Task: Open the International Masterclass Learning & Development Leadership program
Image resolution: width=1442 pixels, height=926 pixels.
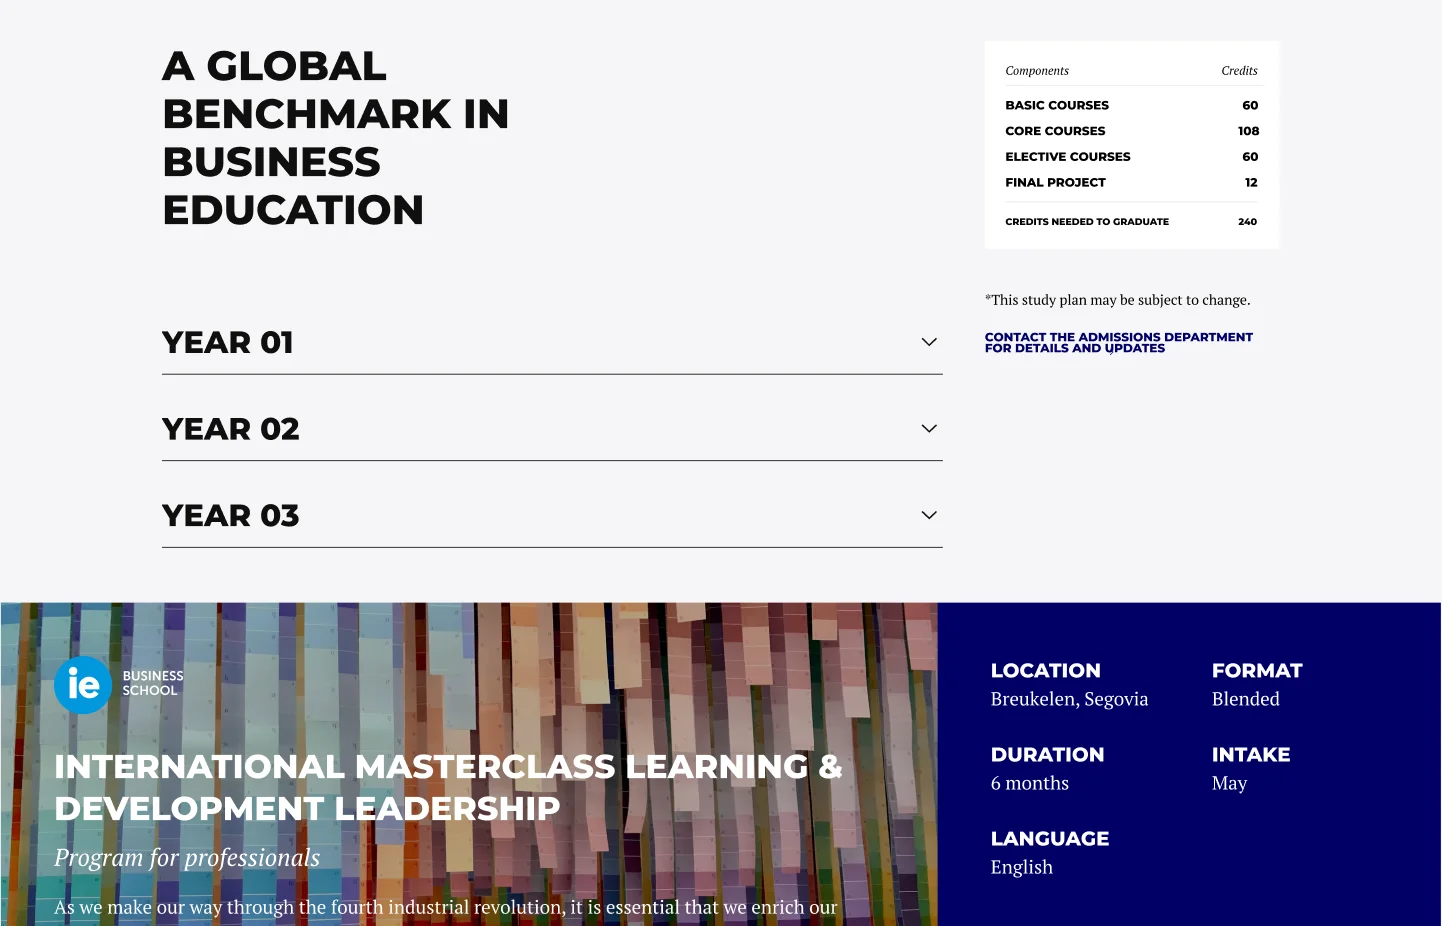Action: (448, 788)
